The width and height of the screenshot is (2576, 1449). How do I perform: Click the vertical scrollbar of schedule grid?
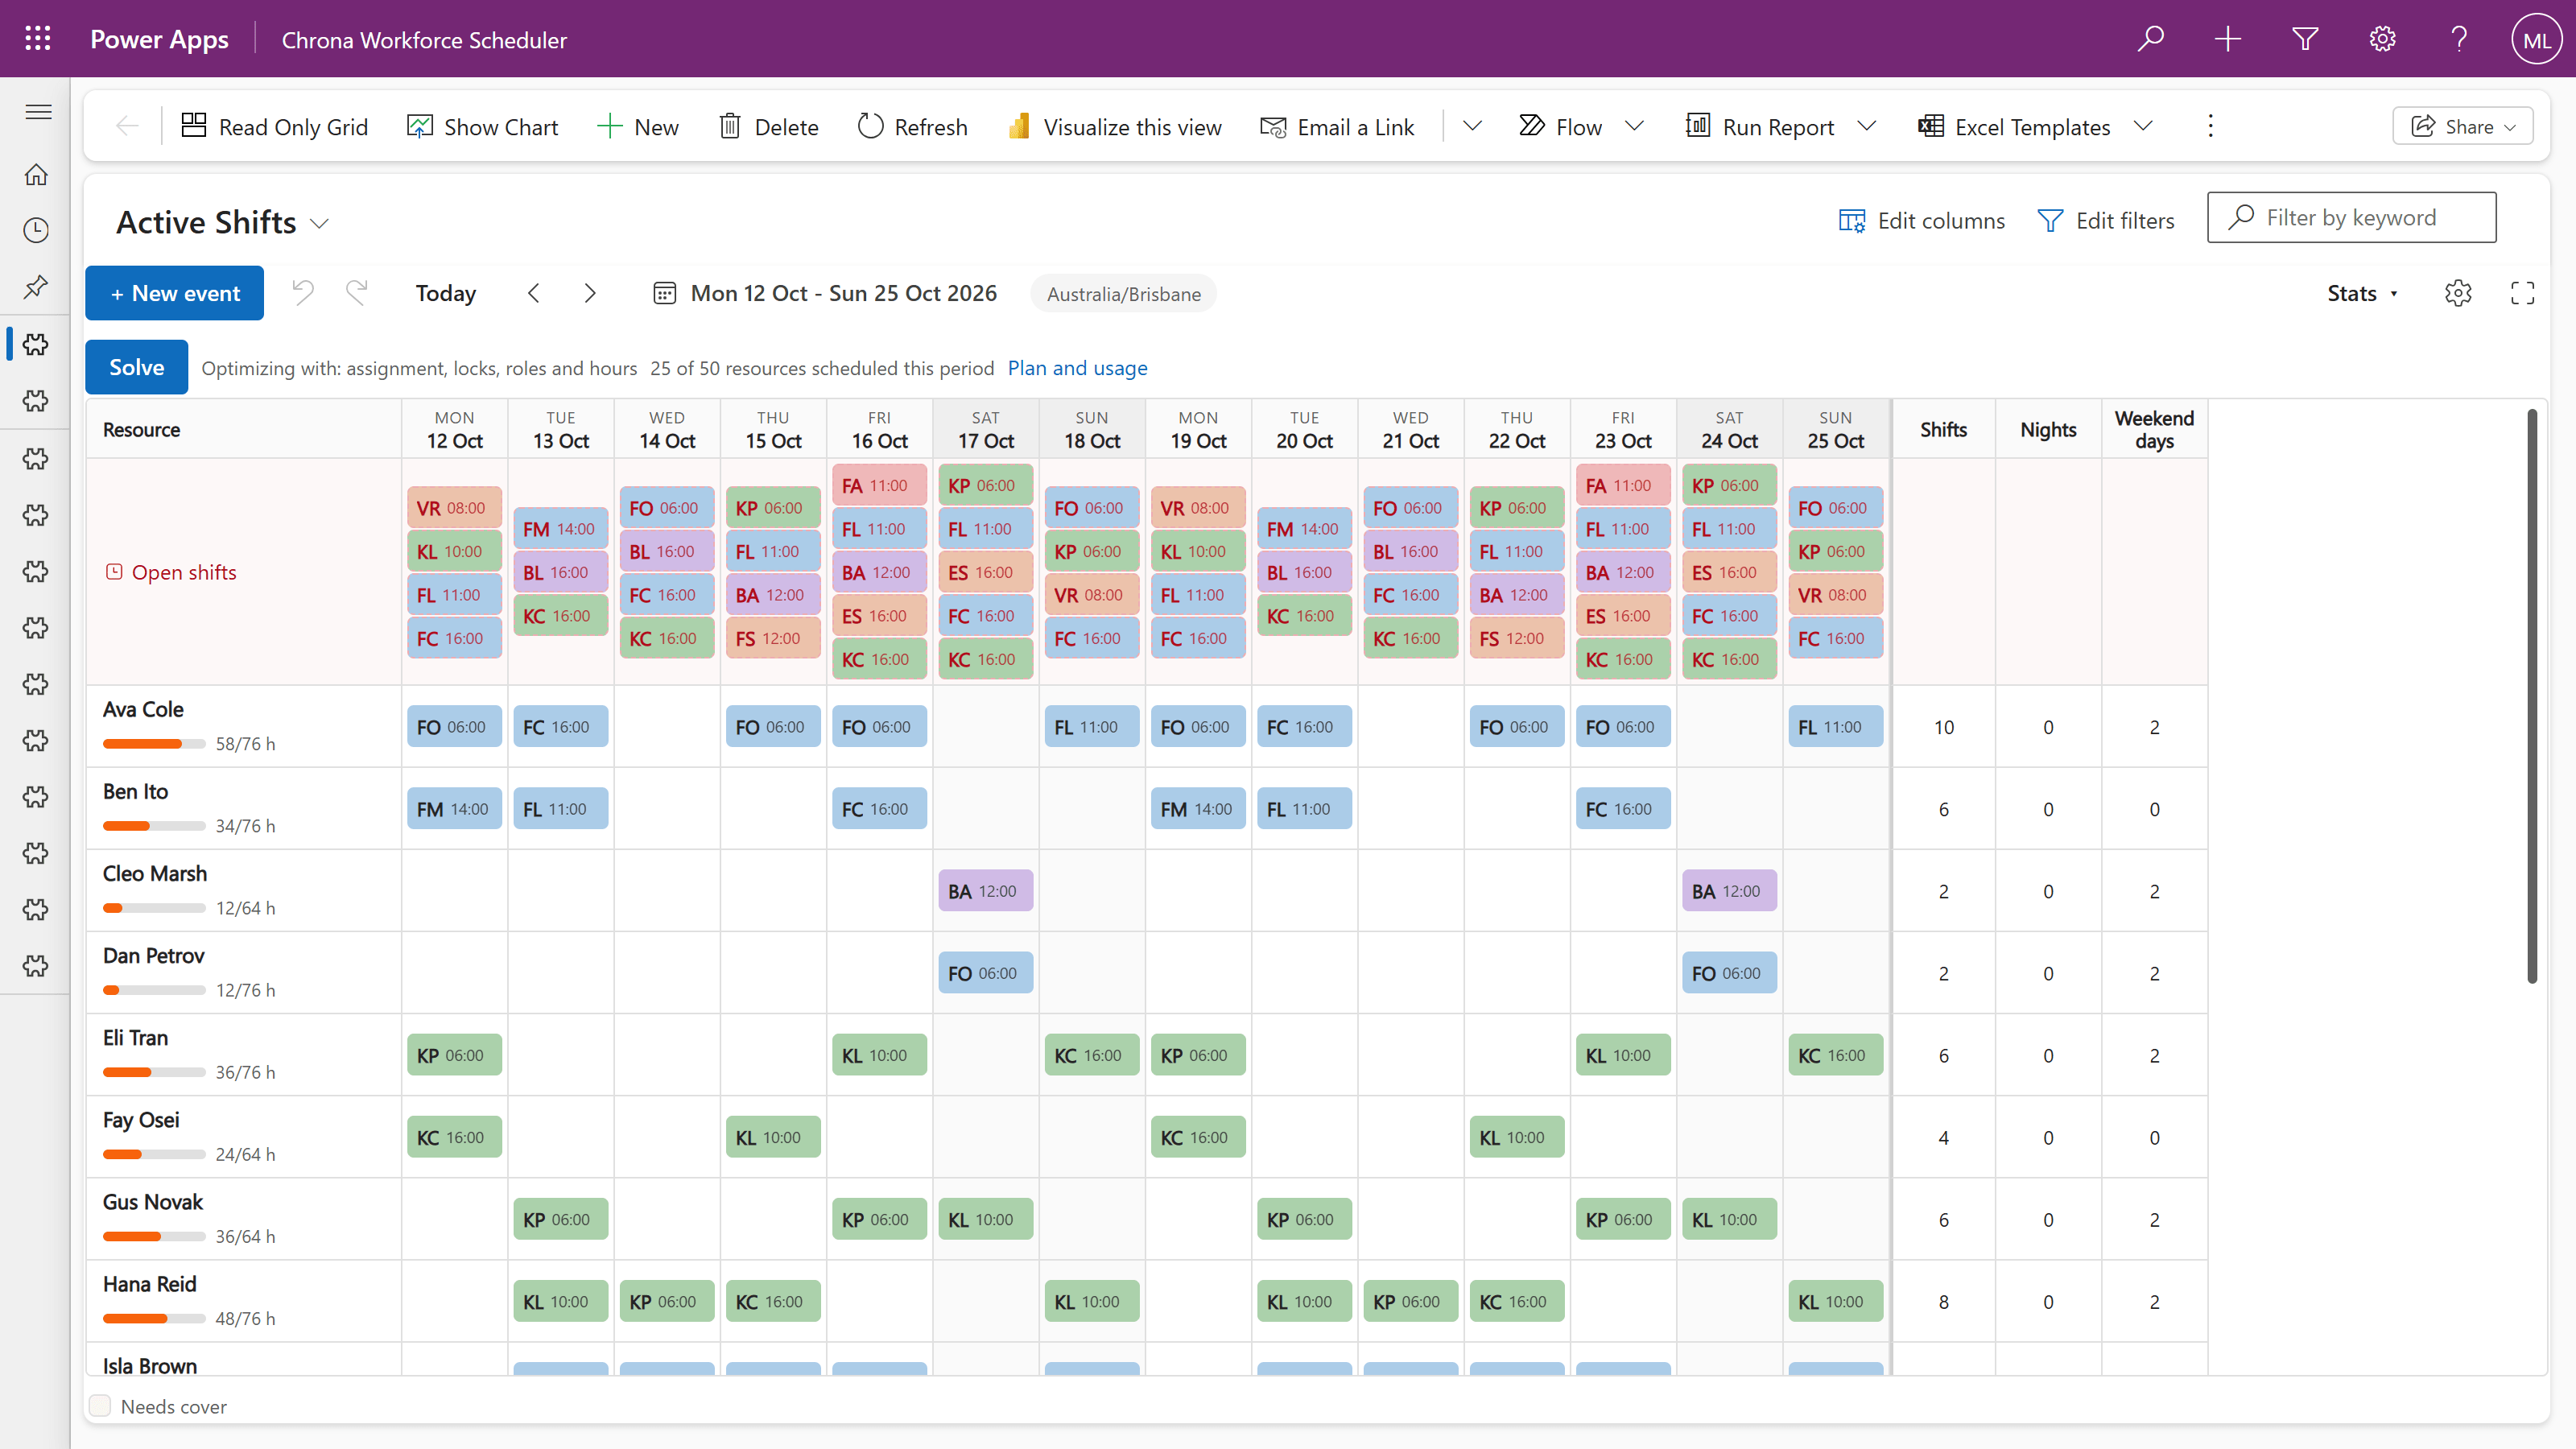click(2532, 695)
